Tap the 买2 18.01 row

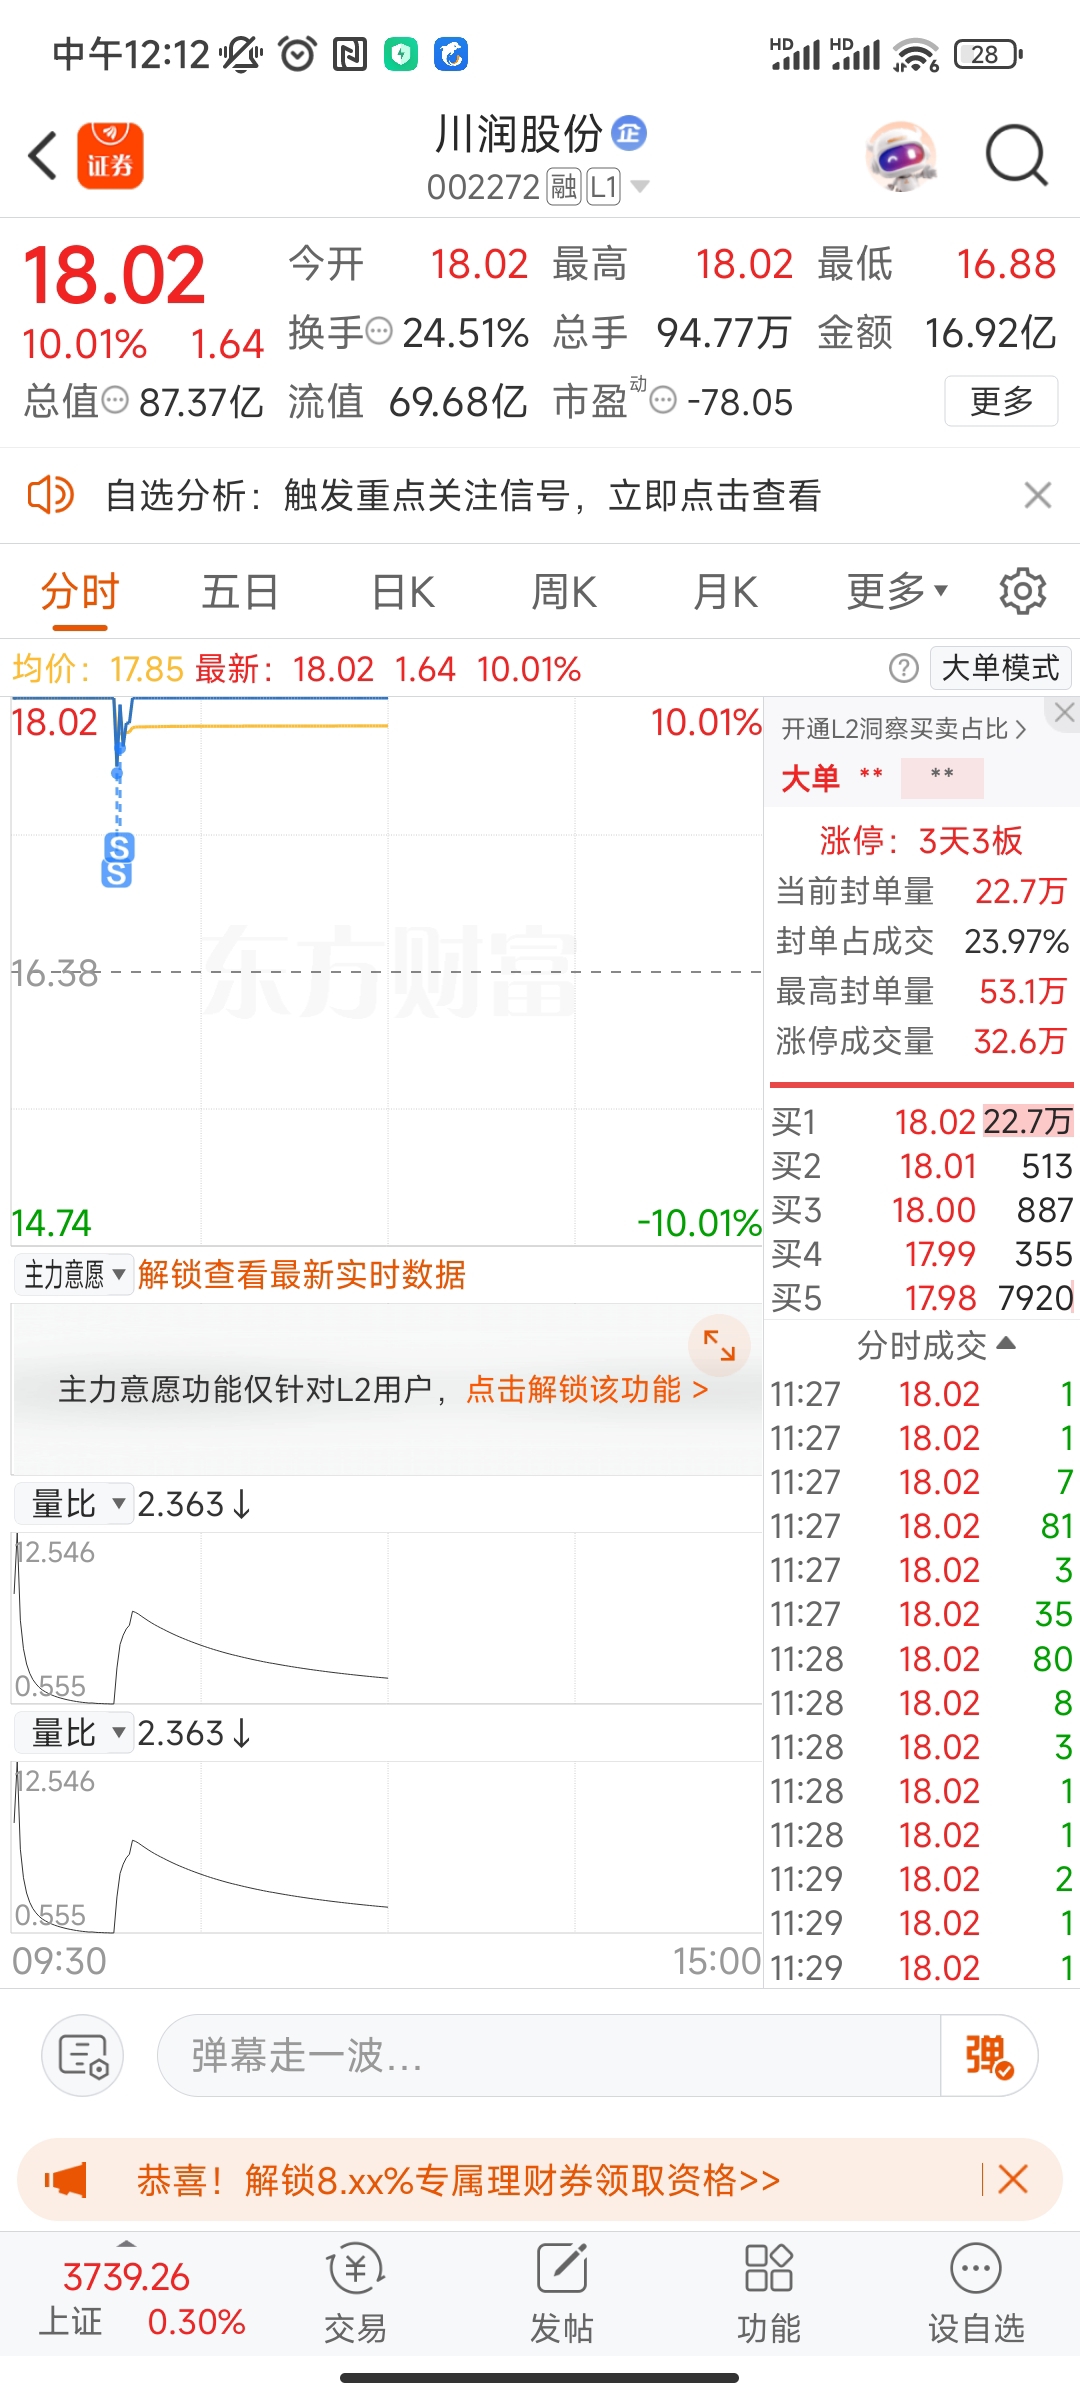pyautogui.click(x=922, y=1166)
